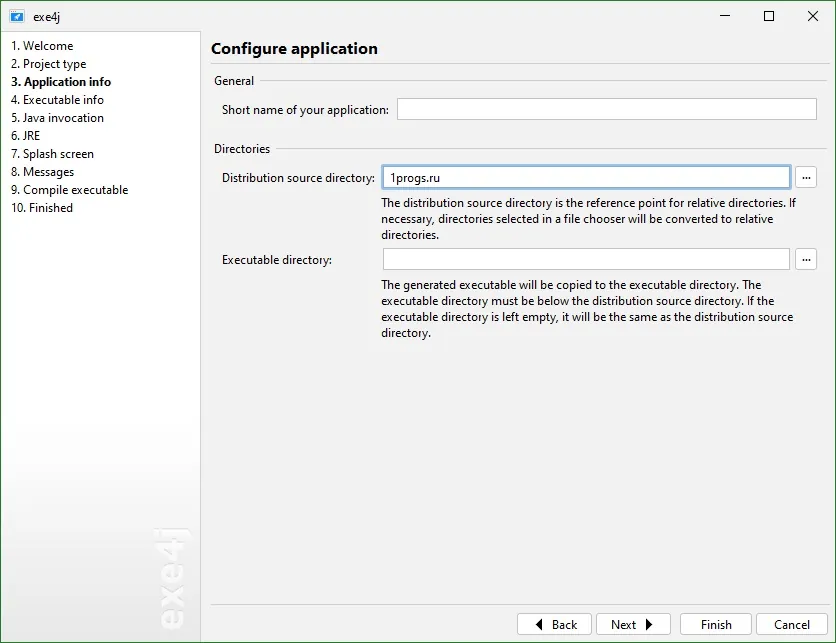
Task: Go to the Welcome step
Action: [x=42, y=46]
